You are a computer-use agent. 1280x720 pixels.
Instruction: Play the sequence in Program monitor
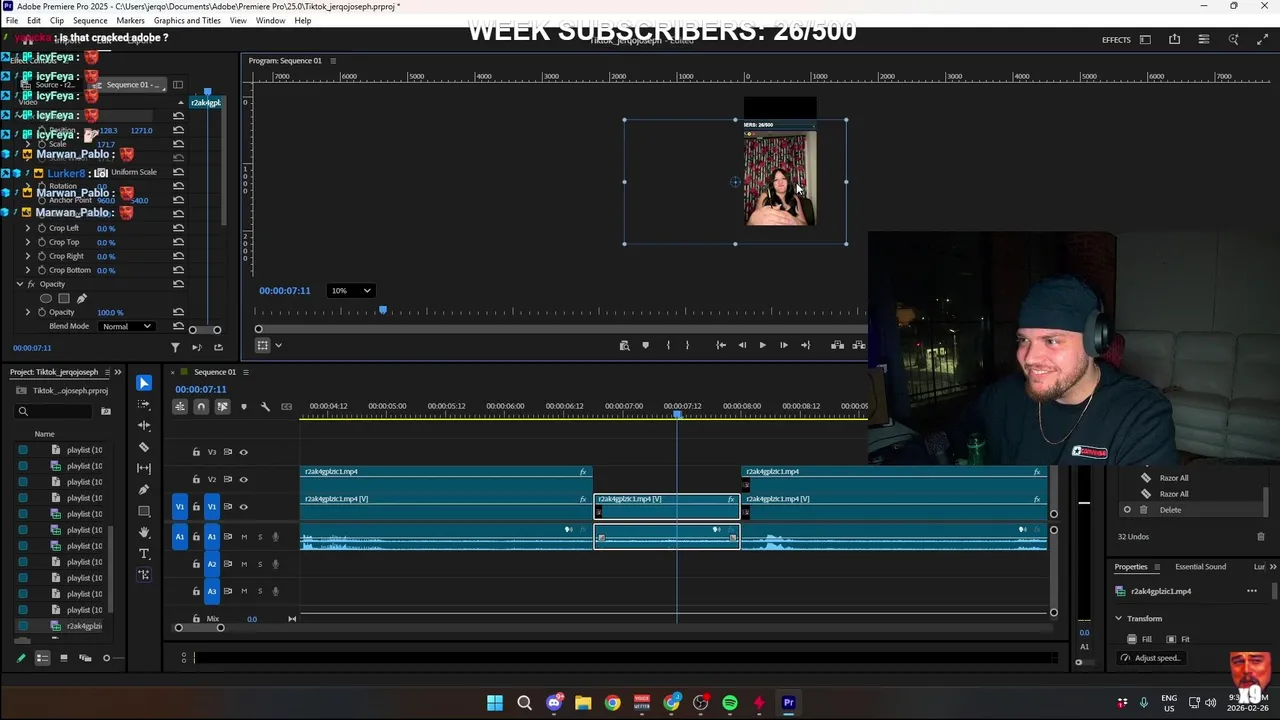coord(762,345)
